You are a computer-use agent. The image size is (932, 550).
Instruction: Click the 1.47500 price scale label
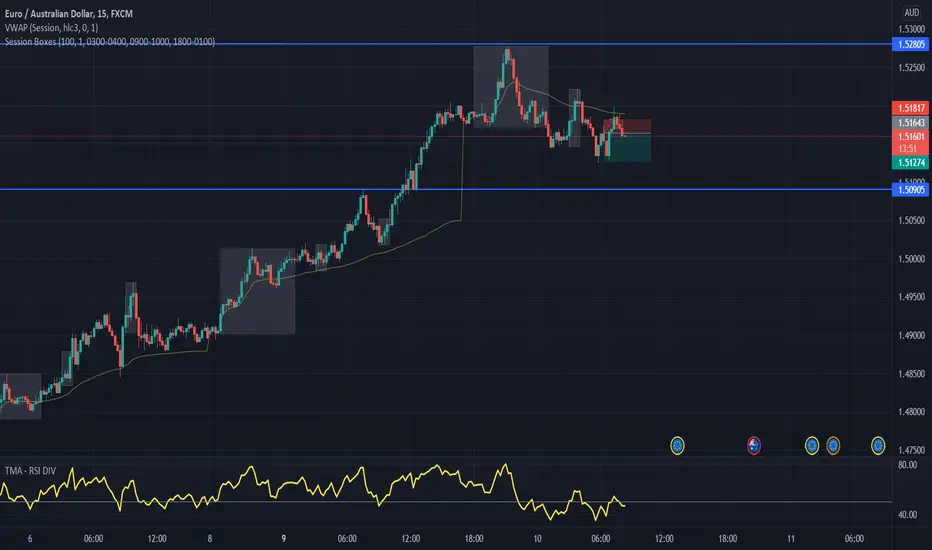click(911, 450)
